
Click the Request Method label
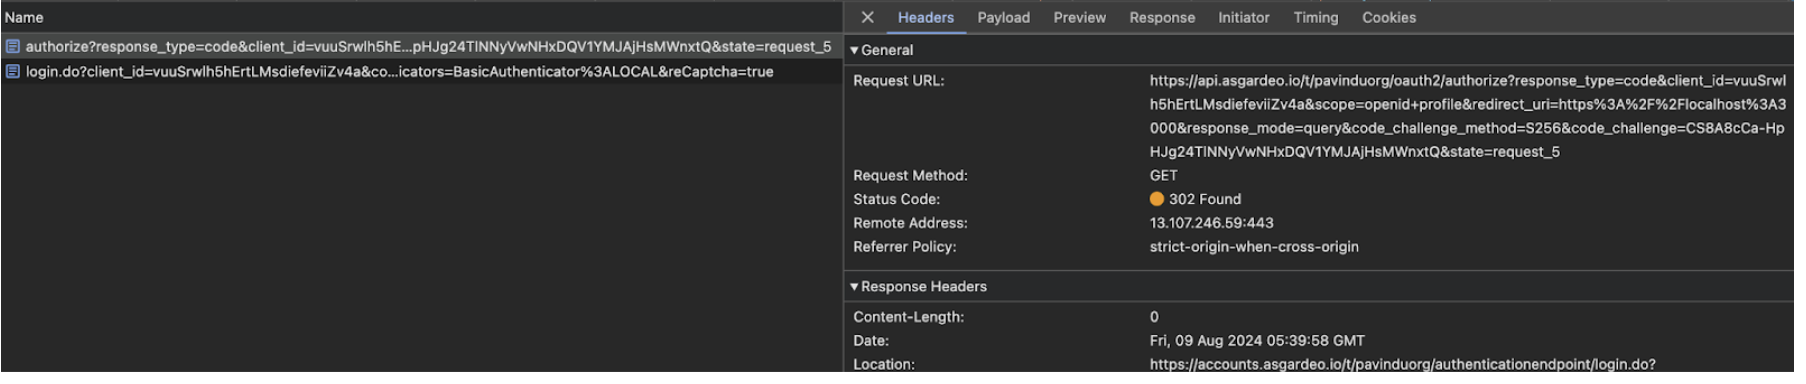click(910, 175)
